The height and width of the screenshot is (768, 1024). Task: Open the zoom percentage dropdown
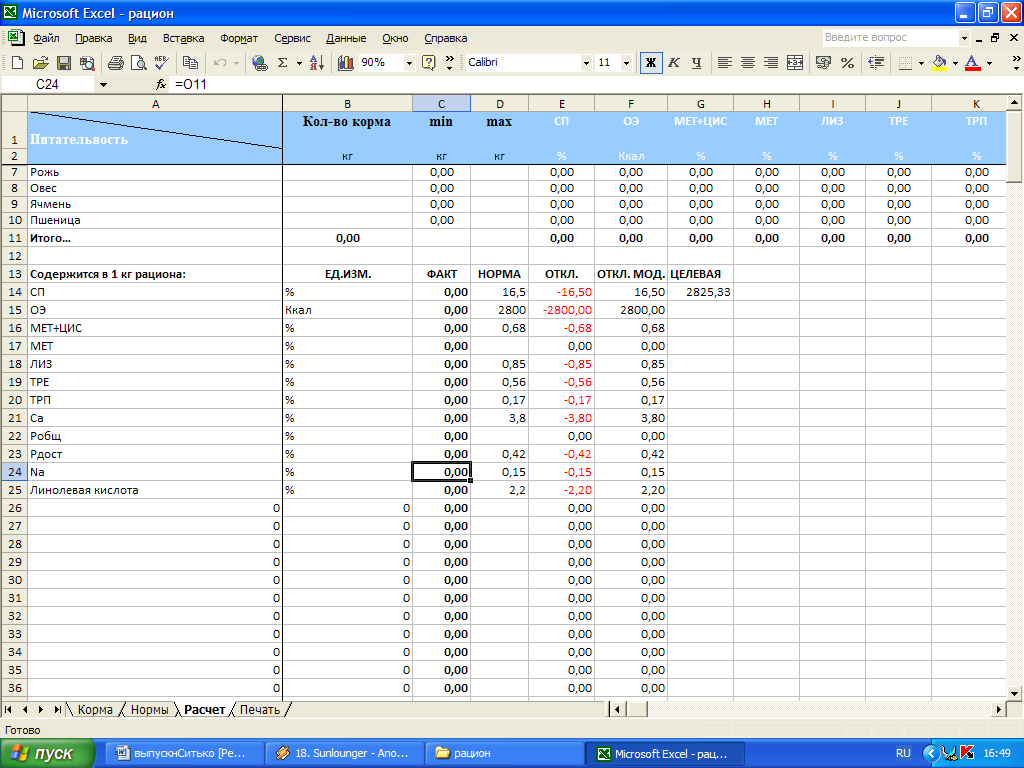409,62
